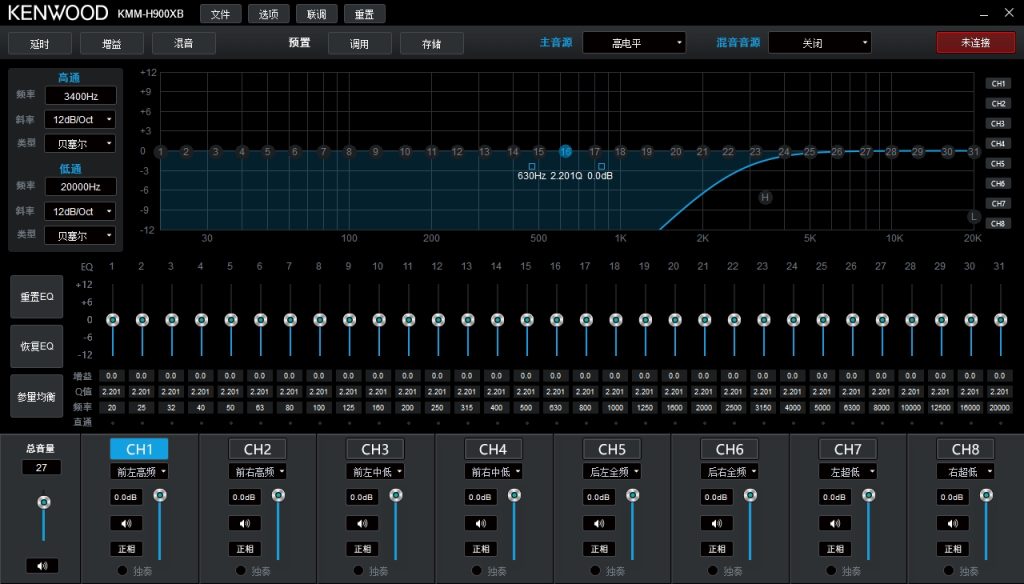
Task: Open low-pass 斜率 slope dropdown
Action: coord(80,212)
